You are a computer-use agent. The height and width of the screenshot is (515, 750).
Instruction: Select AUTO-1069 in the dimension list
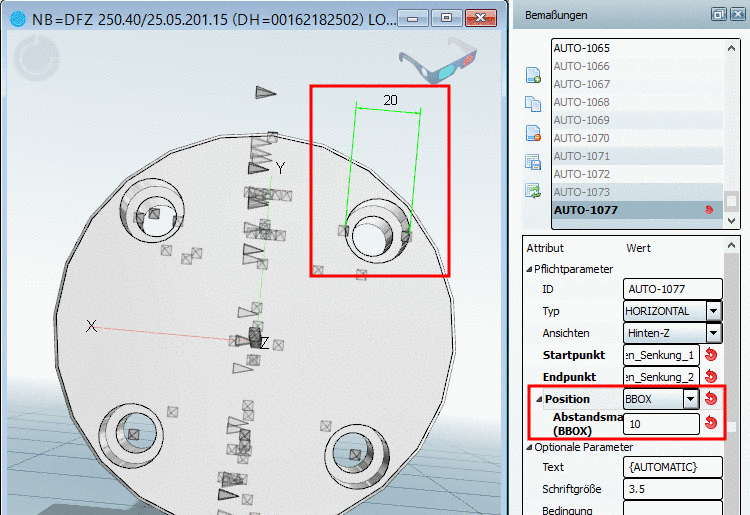point(637,120)
